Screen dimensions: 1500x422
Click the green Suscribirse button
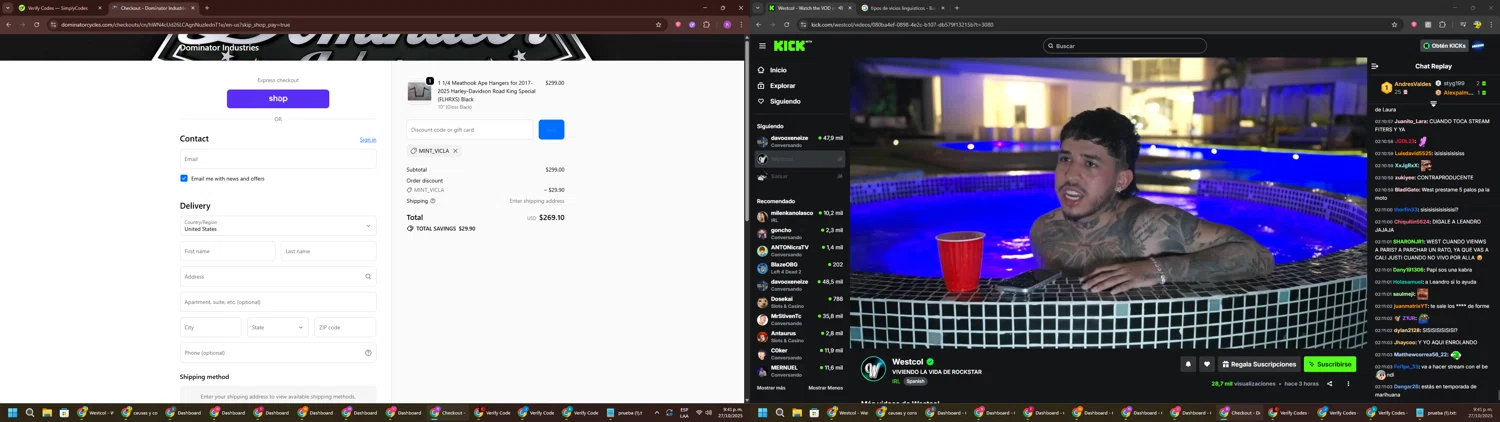[1330, 365]
